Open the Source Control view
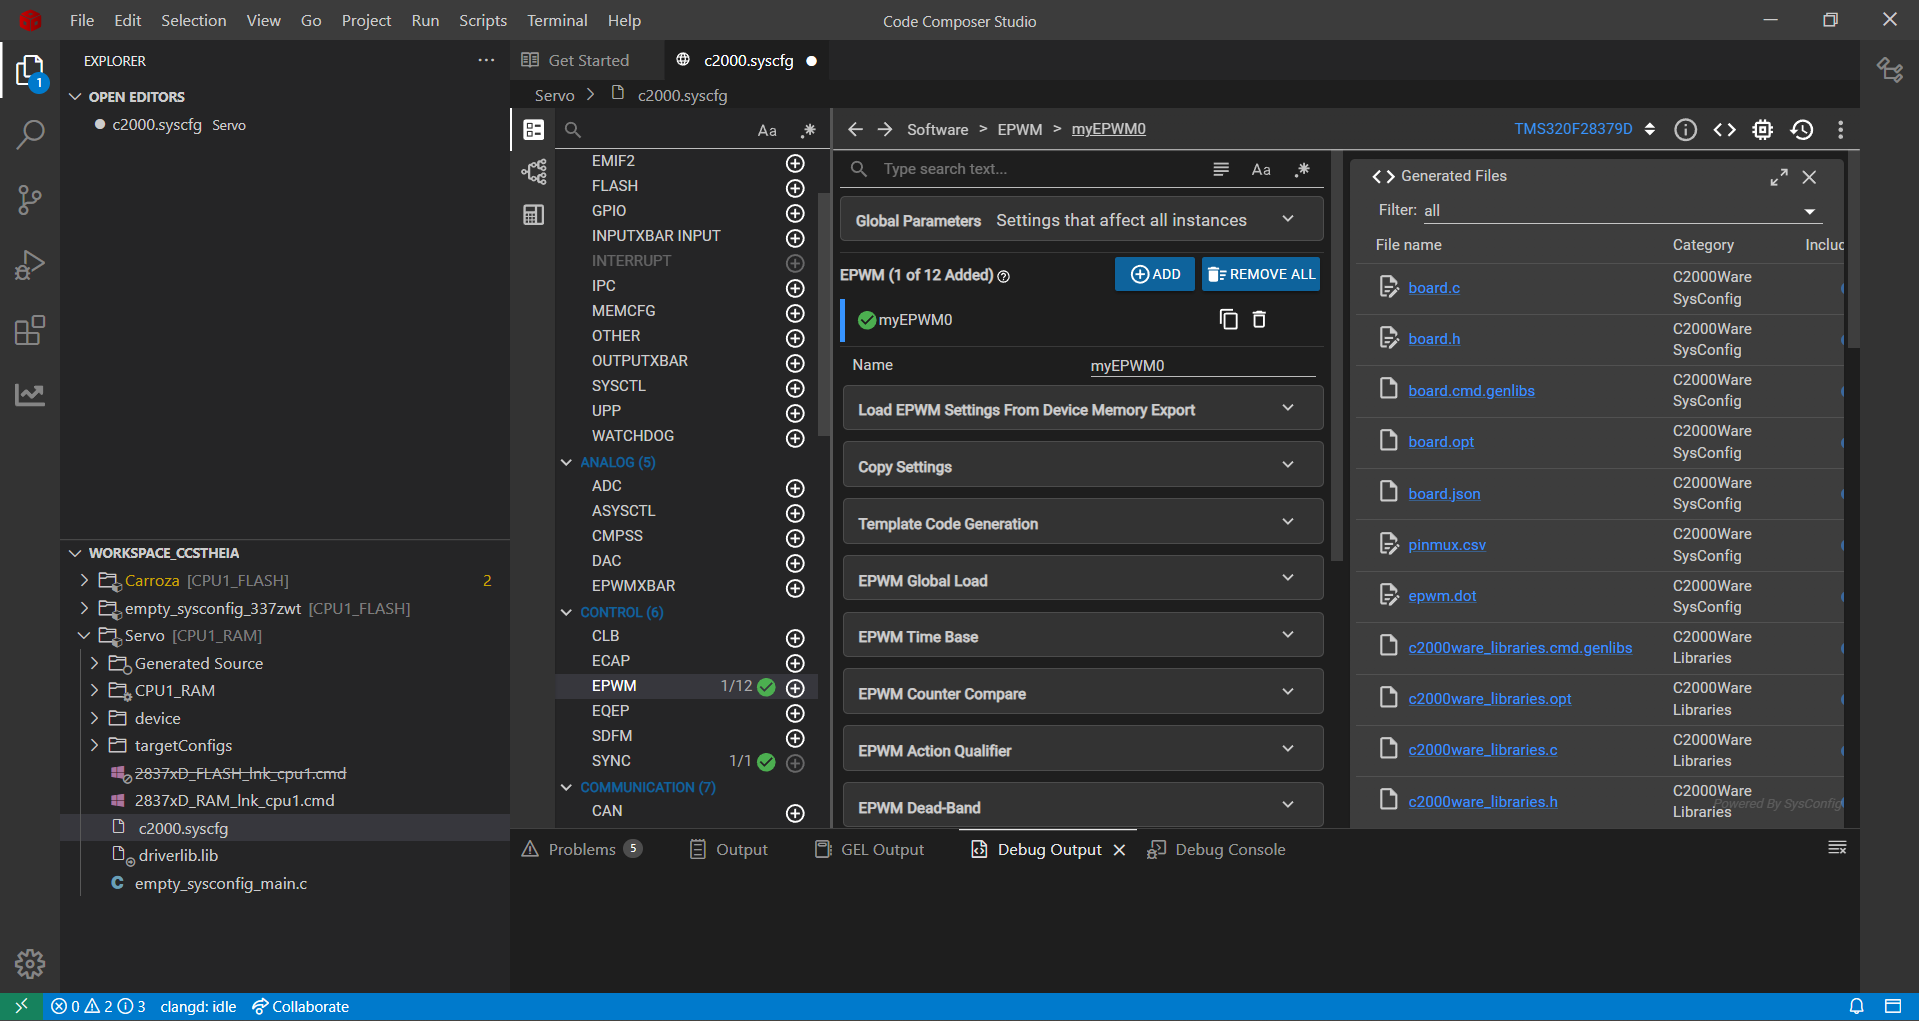Screen dimensions: 1919x1021 pyautogui.click(x=30, y=200)
